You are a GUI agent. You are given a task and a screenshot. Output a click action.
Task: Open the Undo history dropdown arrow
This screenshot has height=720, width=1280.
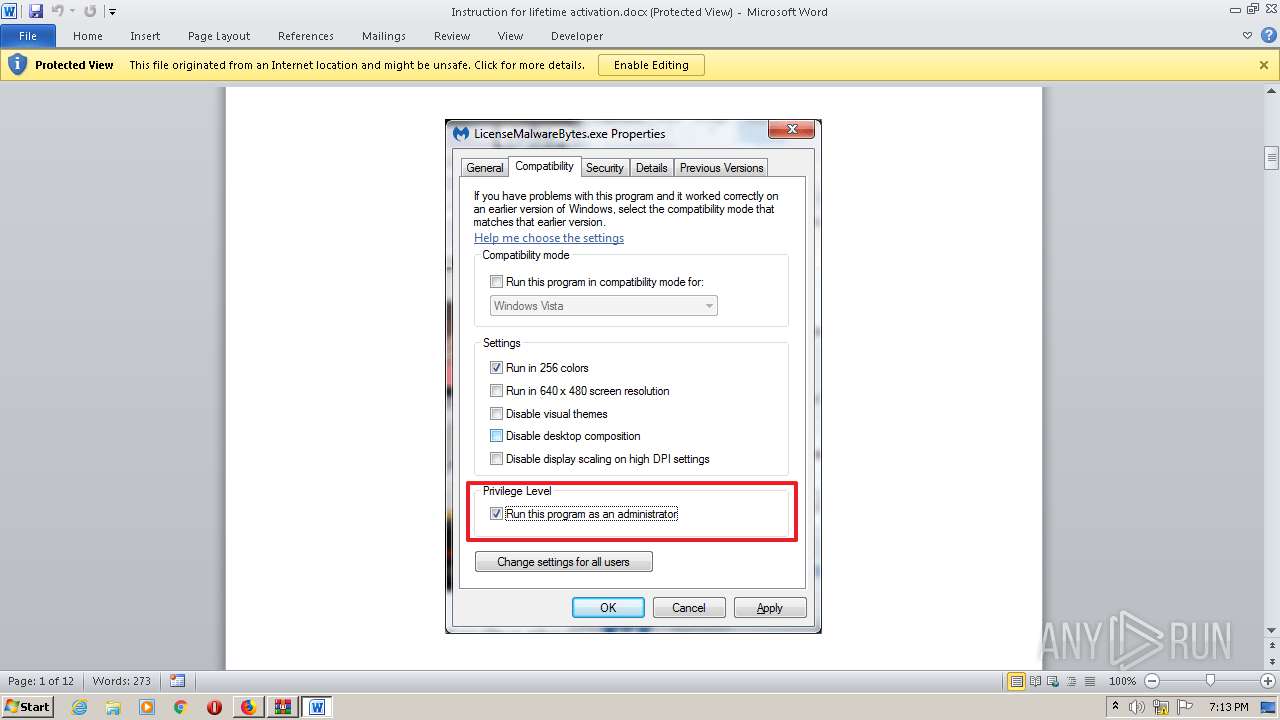[x=73, y=12]
